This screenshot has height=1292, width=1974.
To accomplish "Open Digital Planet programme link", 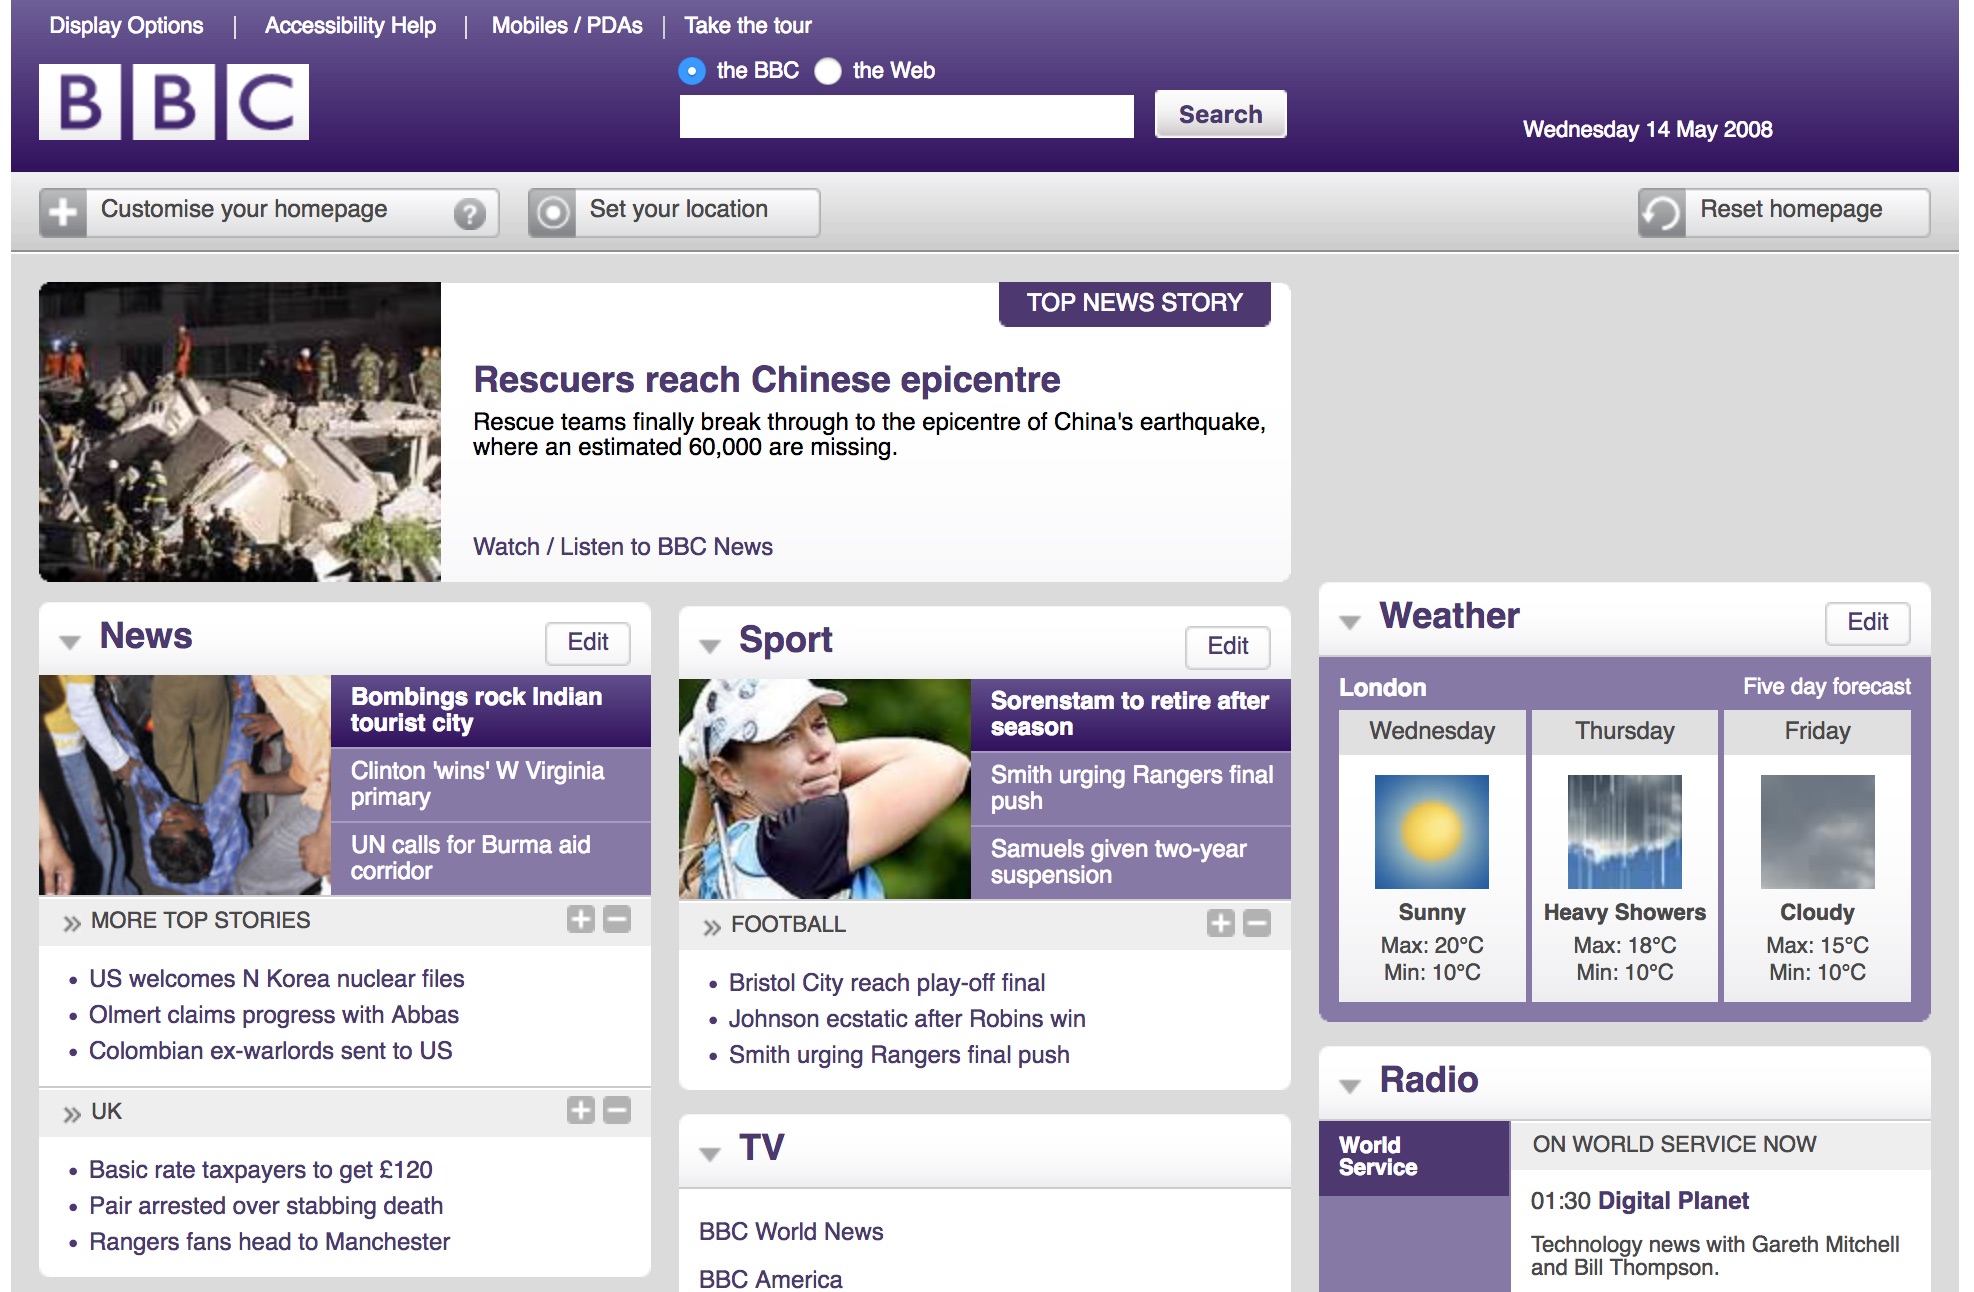I will [1674, 1201].
